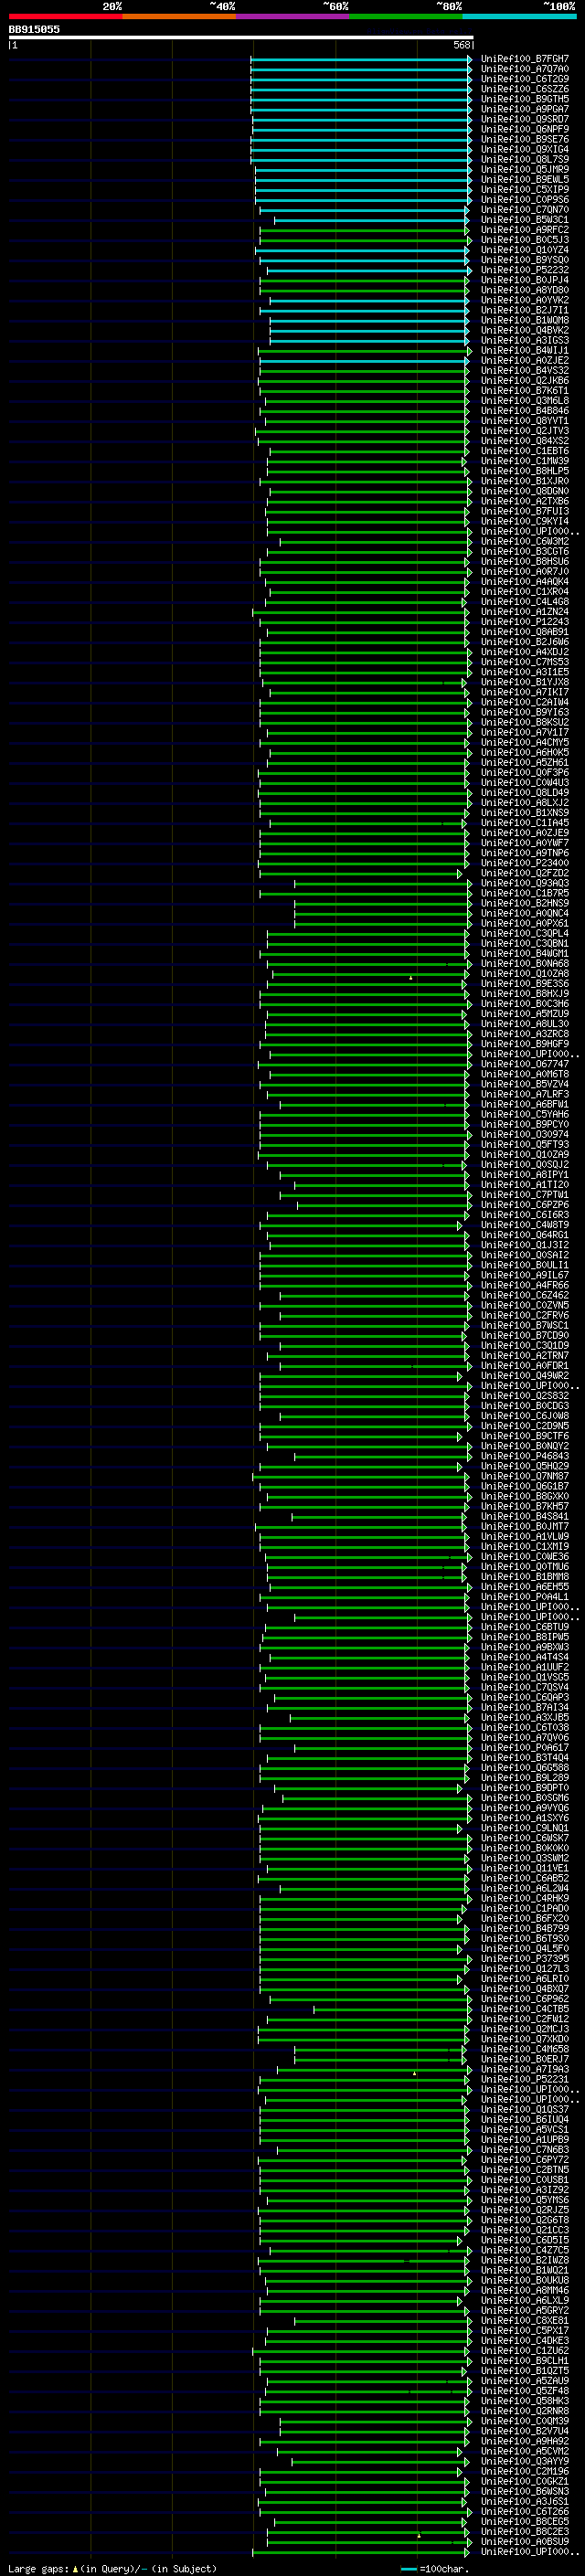585x2576 pixels.
Task: Select the UniRef100_Q1QZA8 label
Action: coord(525,974)
